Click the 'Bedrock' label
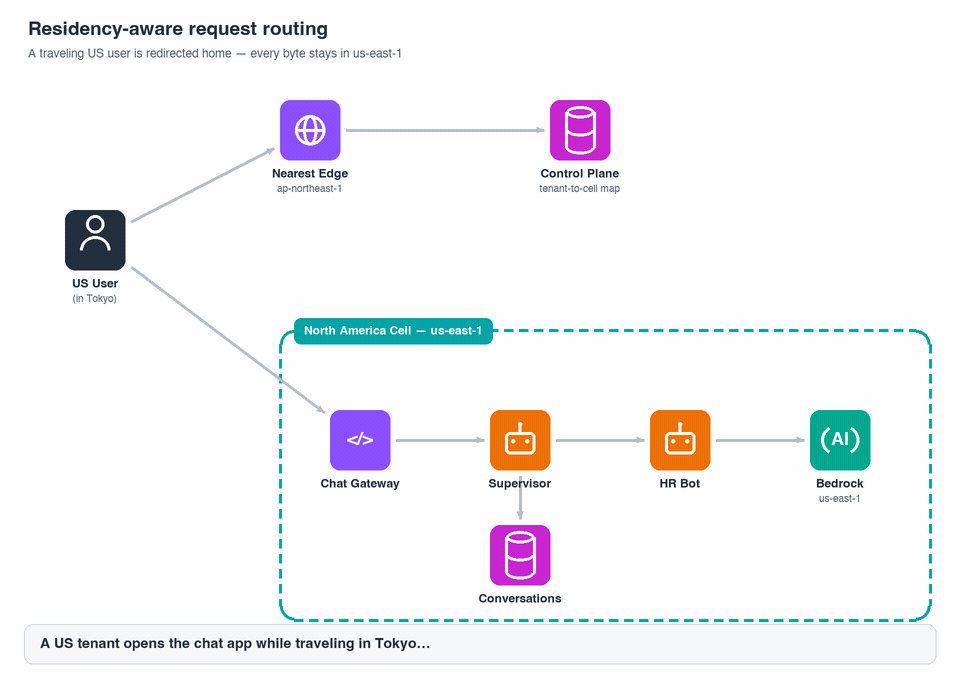The height and width of the screenshot is (680, 960). click(x=840, y=484)
